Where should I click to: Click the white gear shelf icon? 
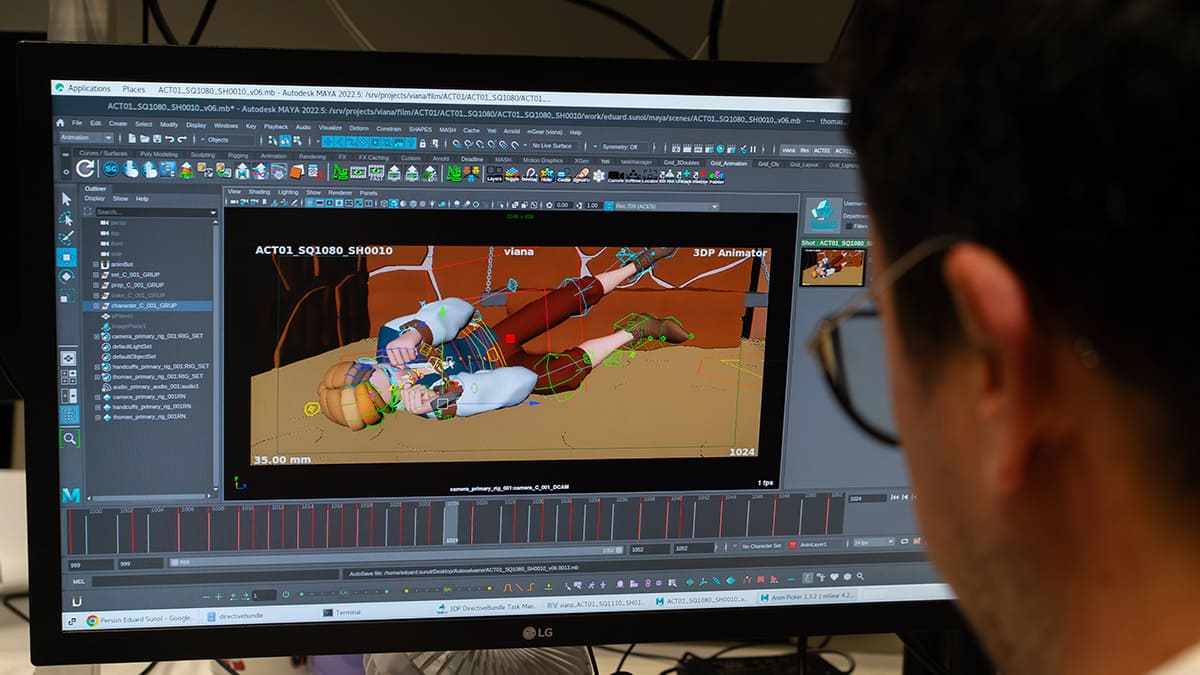[599, 177]
